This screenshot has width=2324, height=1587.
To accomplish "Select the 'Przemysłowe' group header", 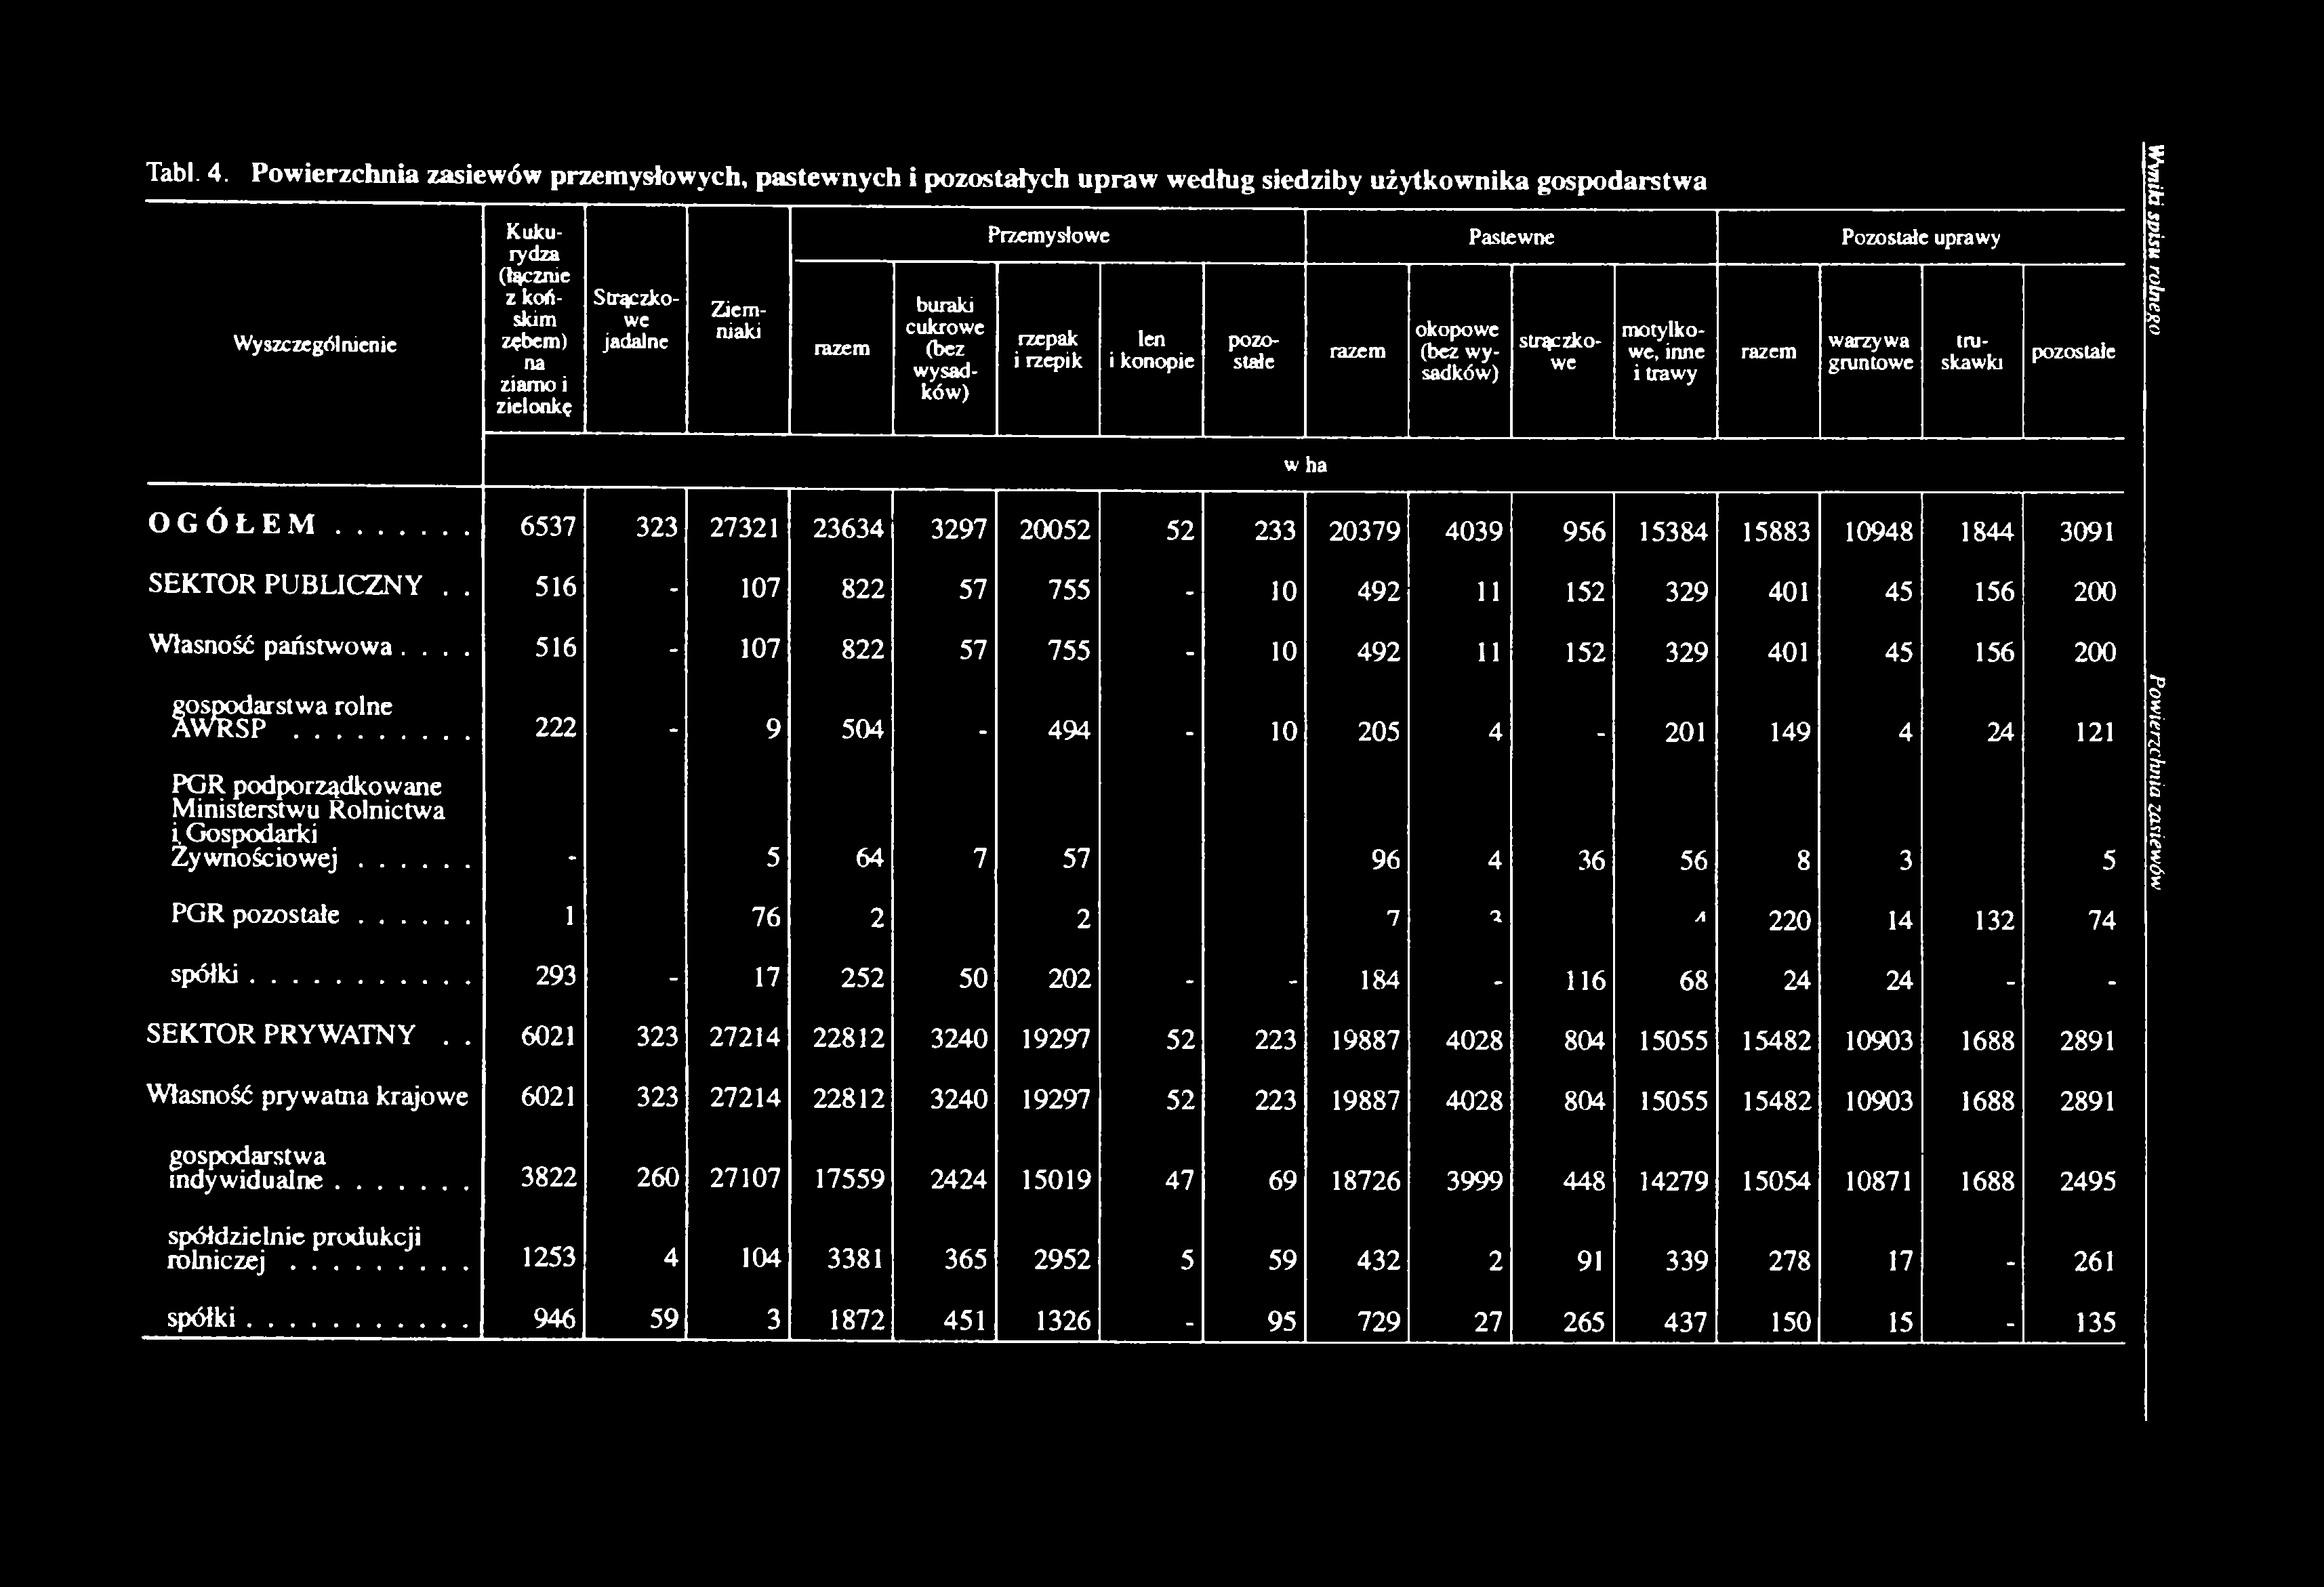I will (x=1048, y=235).
